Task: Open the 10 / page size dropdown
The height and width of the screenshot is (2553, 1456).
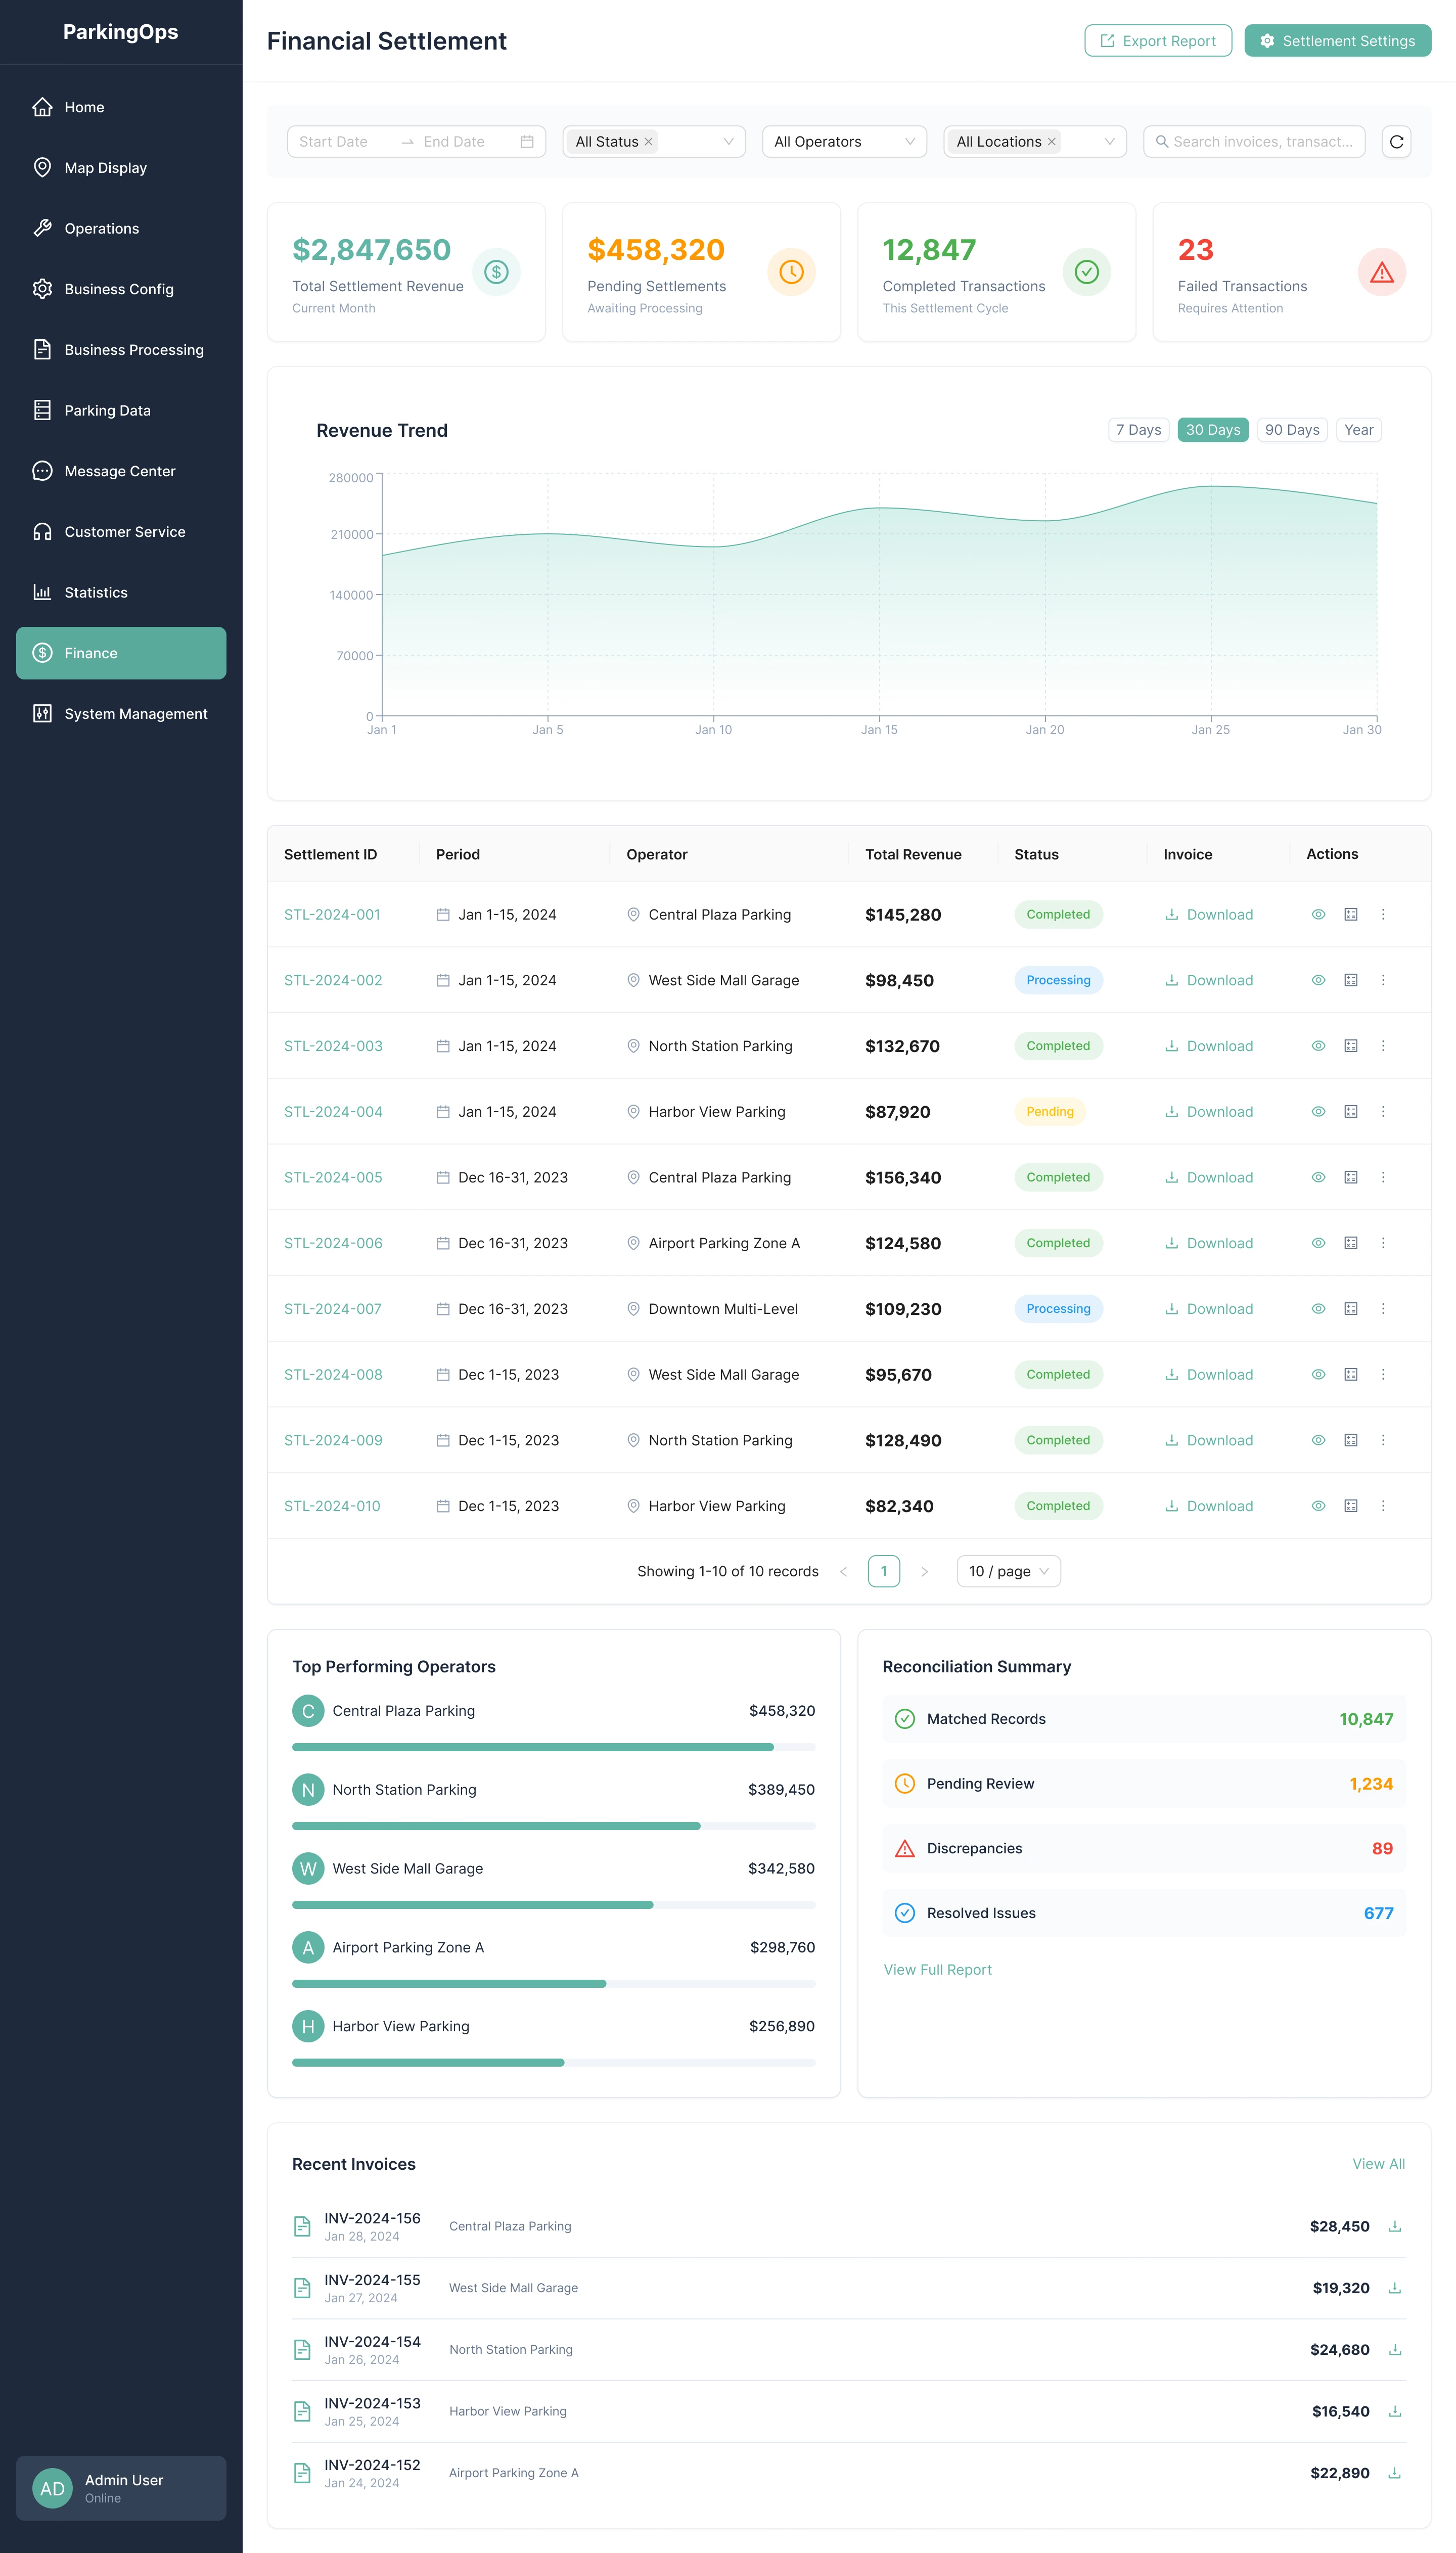Action: coord(1008,1571)
